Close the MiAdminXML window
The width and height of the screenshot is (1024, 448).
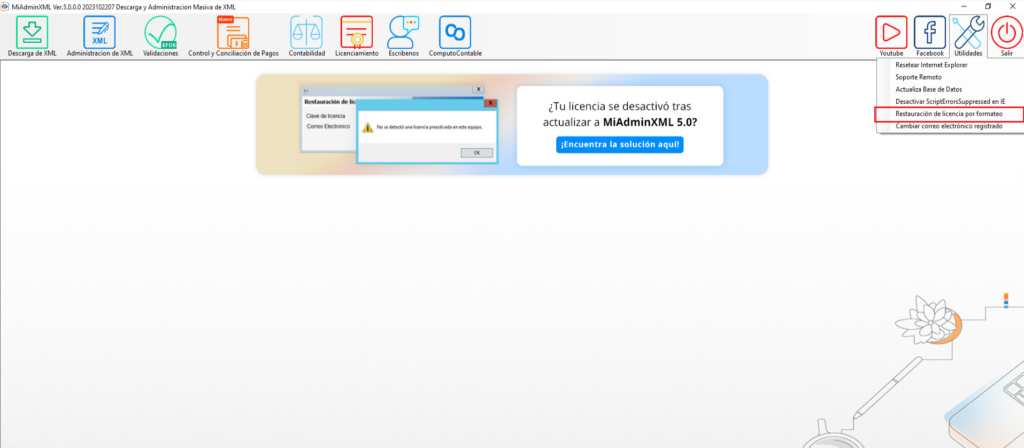[1012, 6]
